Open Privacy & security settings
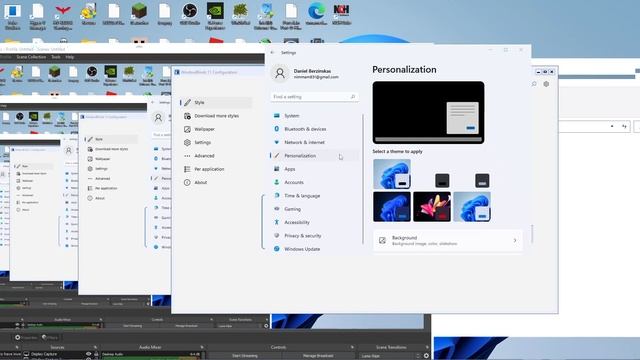This screenshot has height=360, width=640. click(x=314, y=236)
